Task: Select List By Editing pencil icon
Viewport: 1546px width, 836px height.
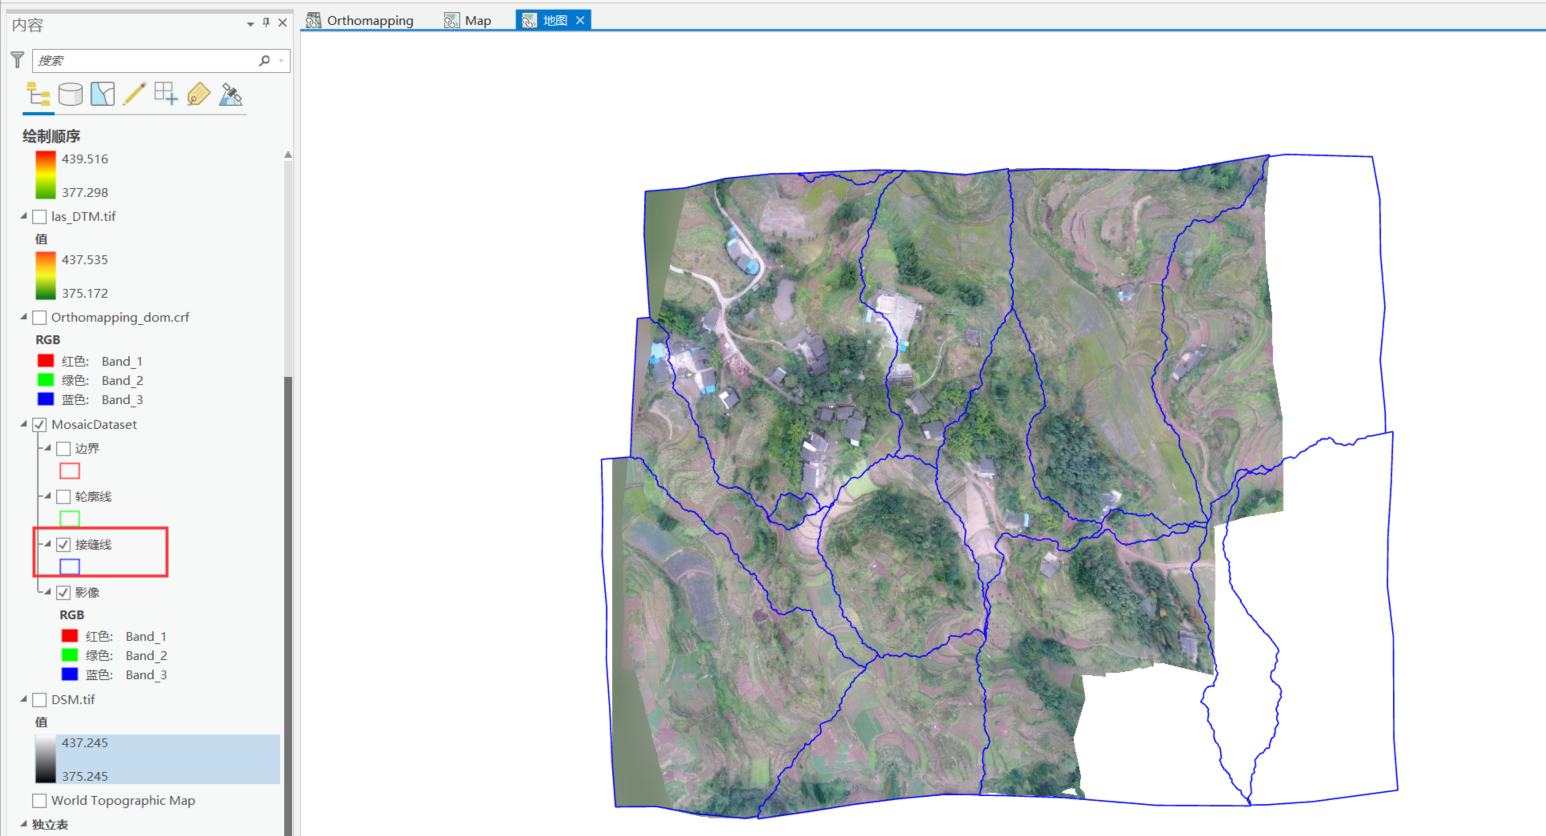Action: [x=134, y=94]
